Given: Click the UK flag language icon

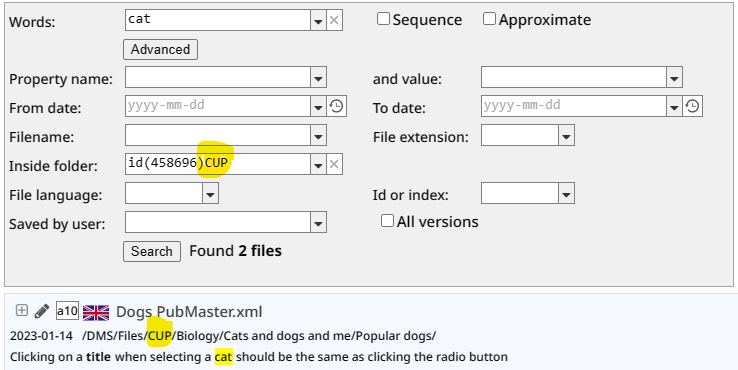Looking at the screenshot, I should (x=96, y=313).
